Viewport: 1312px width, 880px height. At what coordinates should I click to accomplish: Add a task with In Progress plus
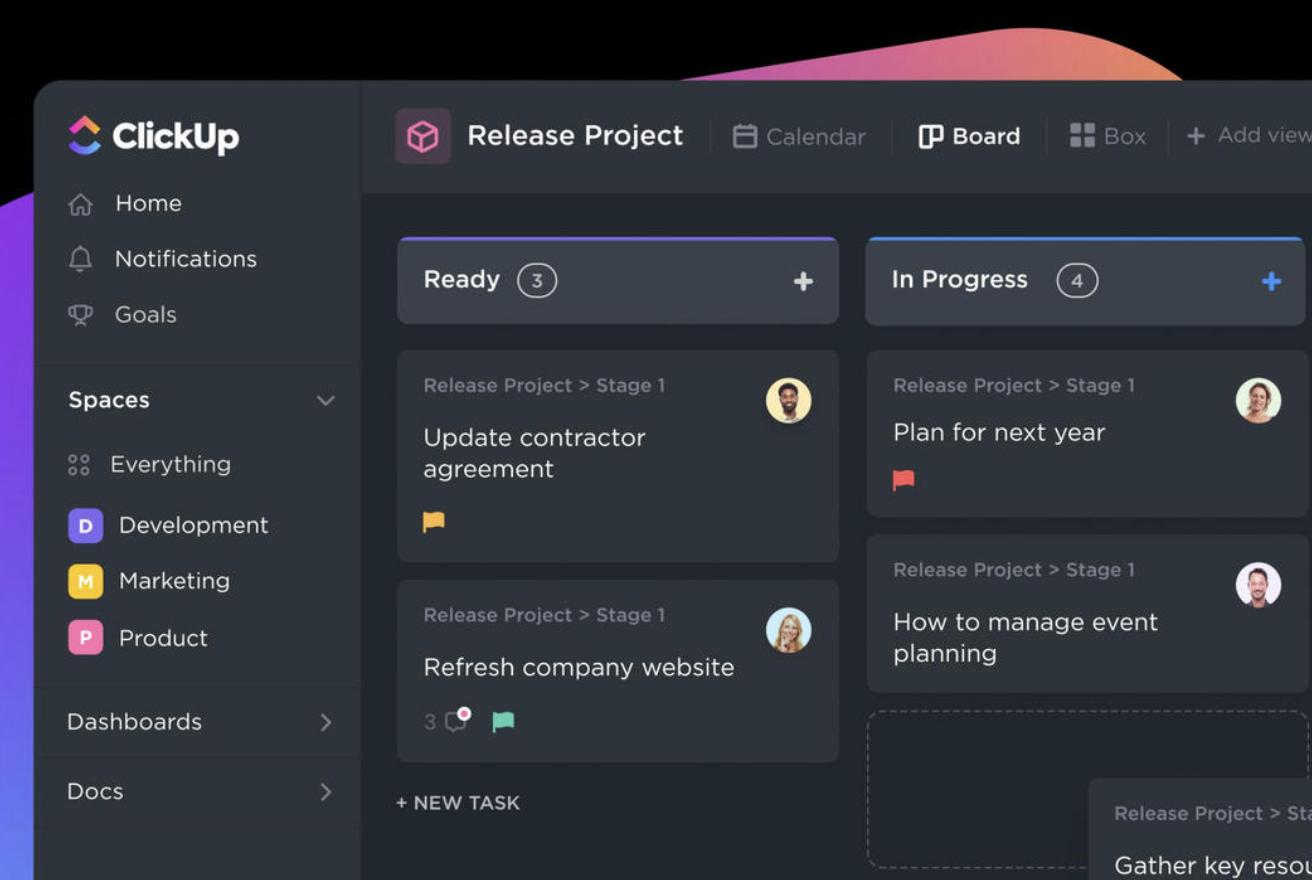[x=1271, y=282]
